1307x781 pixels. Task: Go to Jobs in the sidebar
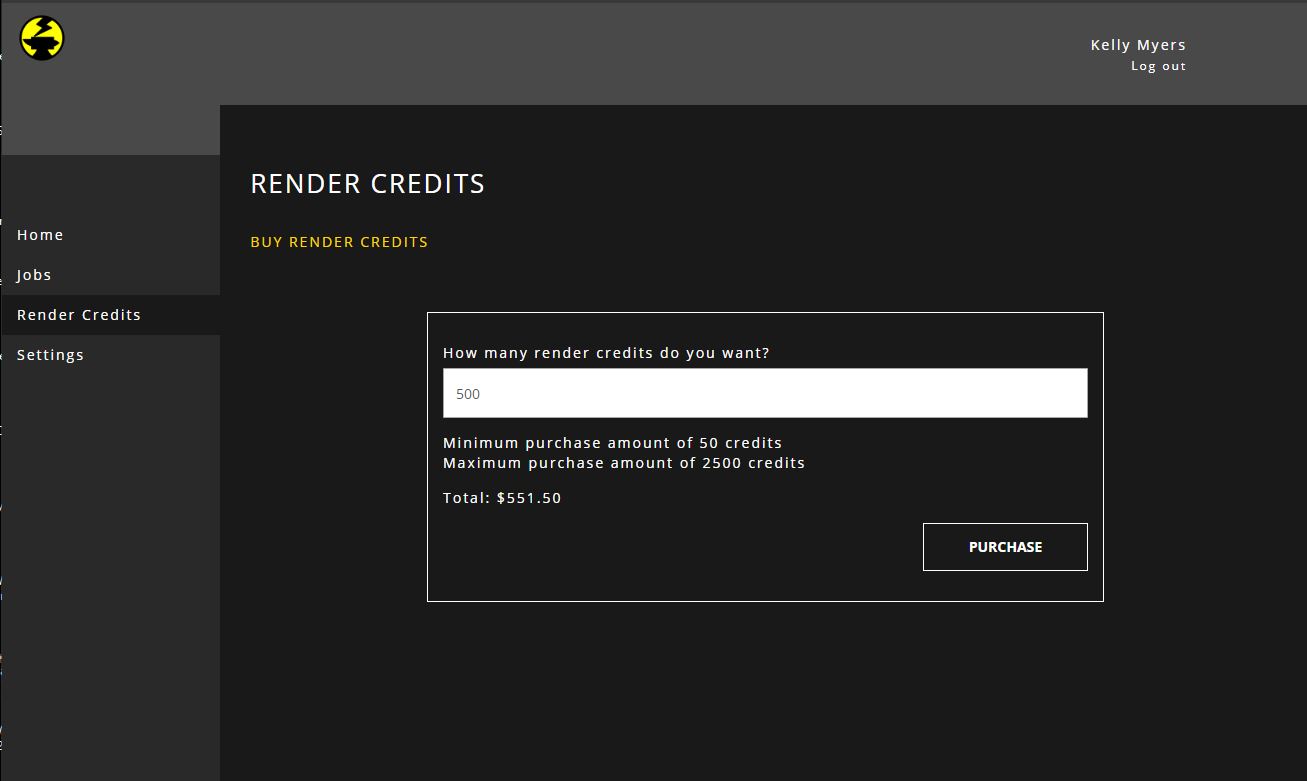(x=34, y=275)
